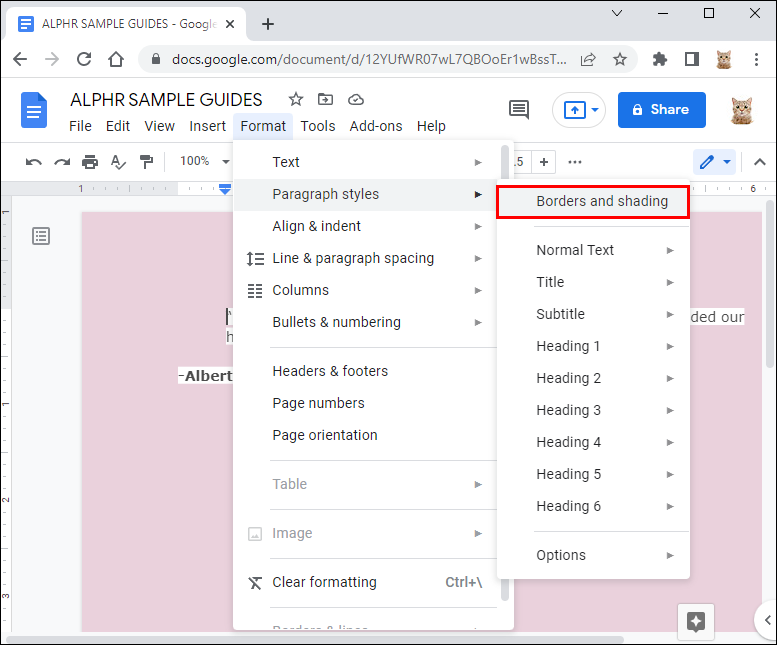This screenshot has height=645, width=777.
Task: Click the redo icon
Action: [62, 162]
